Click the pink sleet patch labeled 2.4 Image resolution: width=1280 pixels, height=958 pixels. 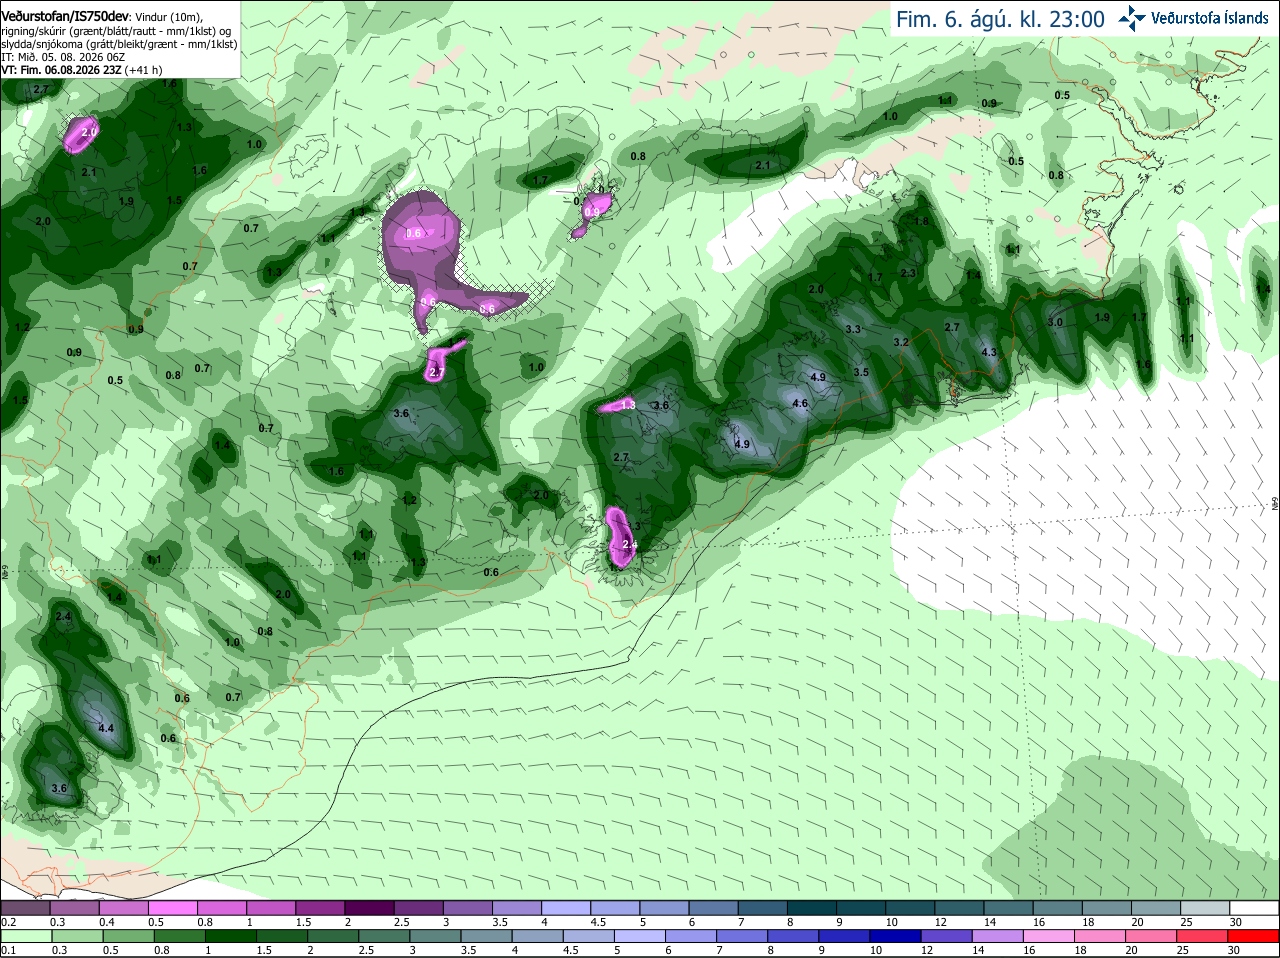tap(621, 539)
